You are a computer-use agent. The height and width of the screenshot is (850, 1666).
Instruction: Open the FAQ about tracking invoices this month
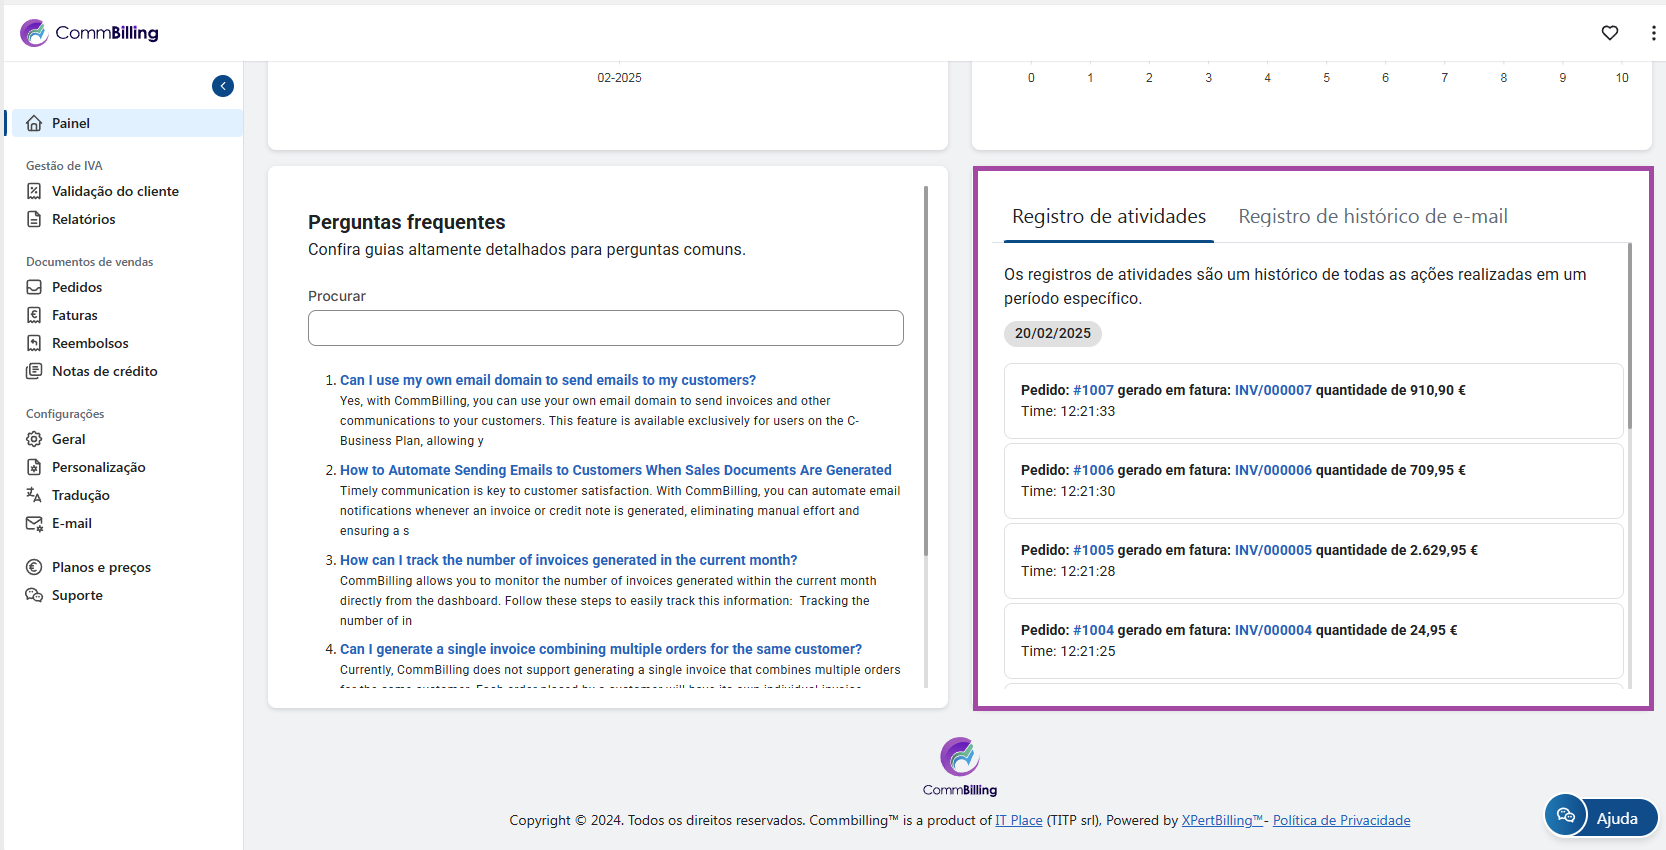click(568, 560)
